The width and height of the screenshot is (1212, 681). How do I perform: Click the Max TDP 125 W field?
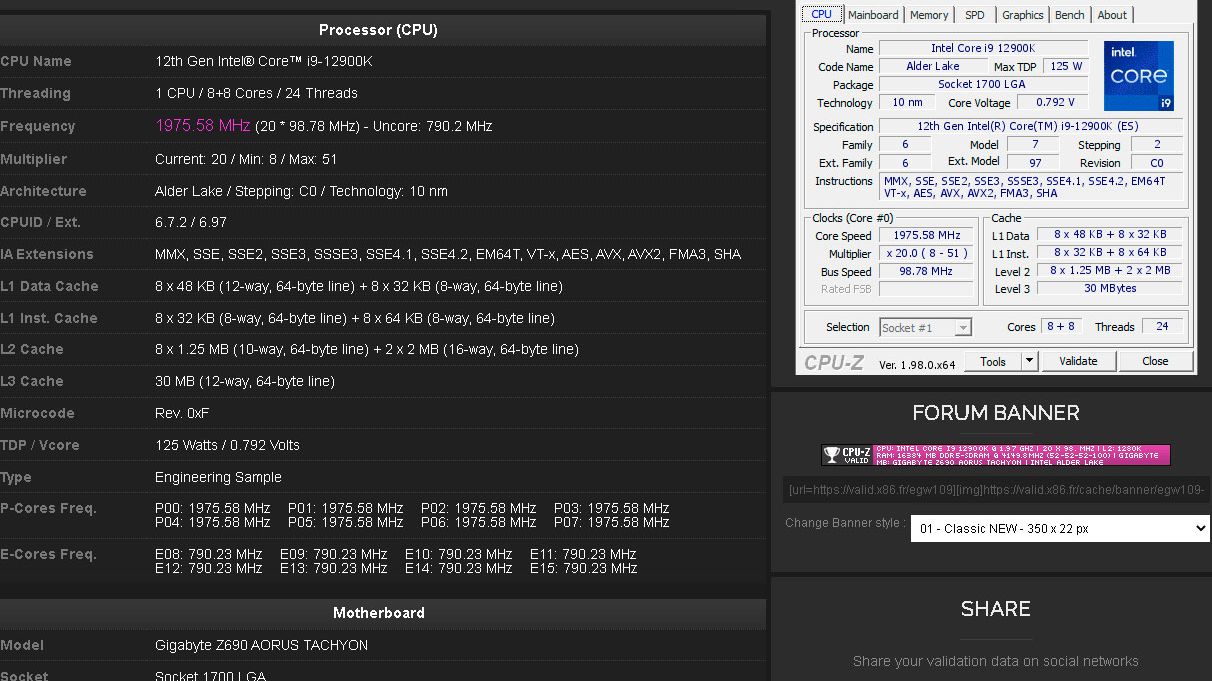[1066, 66]
